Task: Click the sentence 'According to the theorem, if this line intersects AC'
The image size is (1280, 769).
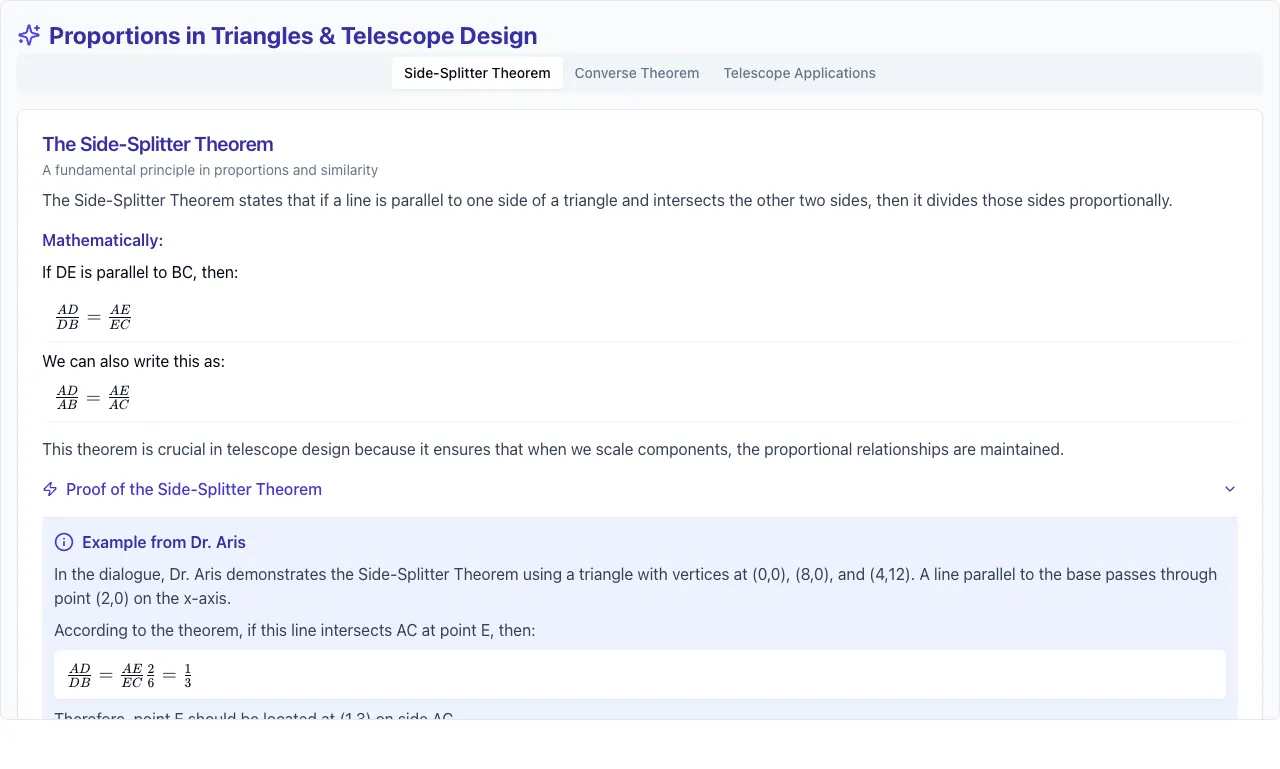Action: [x=295, y=630]
